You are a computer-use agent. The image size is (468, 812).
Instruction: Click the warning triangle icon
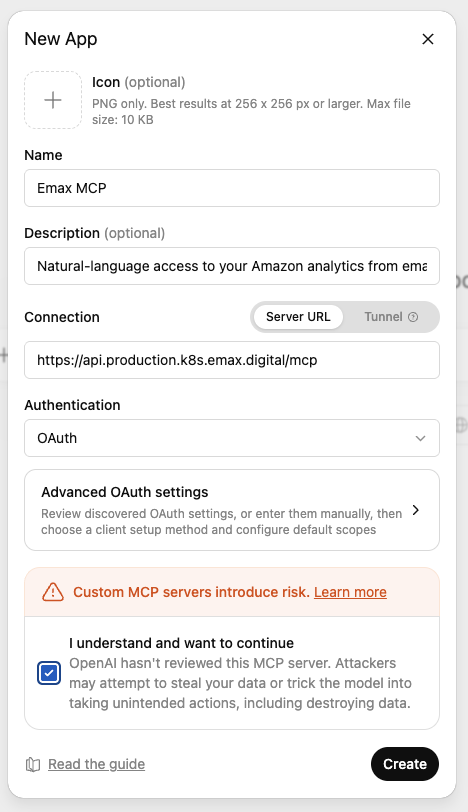coord(53,592)
